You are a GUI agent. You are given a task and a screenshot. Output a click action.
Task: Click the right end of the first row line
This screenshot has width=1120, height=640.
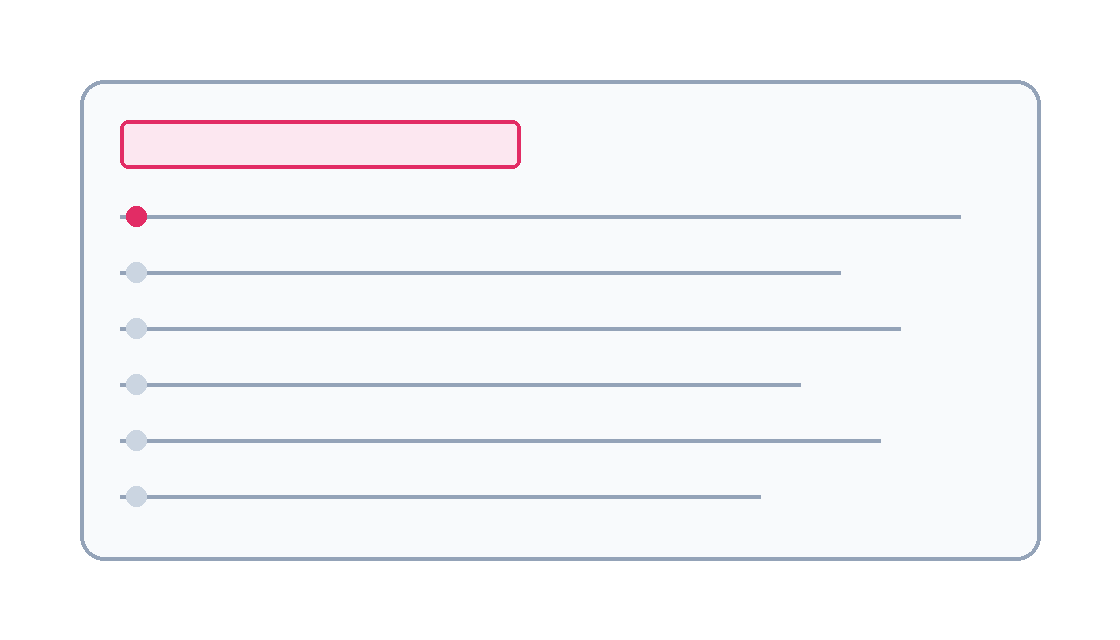coord(957,217)
